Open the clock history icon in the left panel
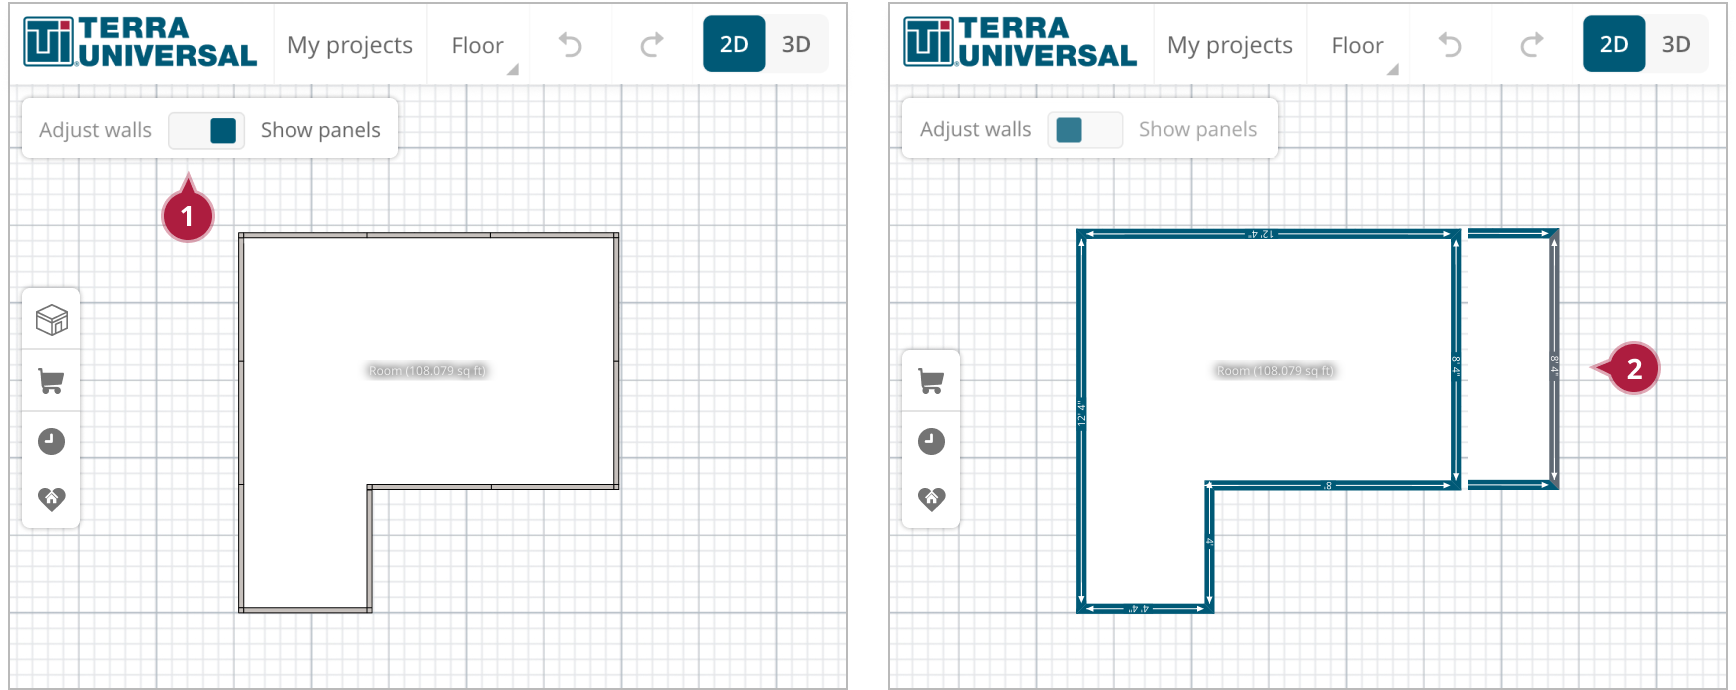This screenshot has width=1736, height=690. [51, 441]
